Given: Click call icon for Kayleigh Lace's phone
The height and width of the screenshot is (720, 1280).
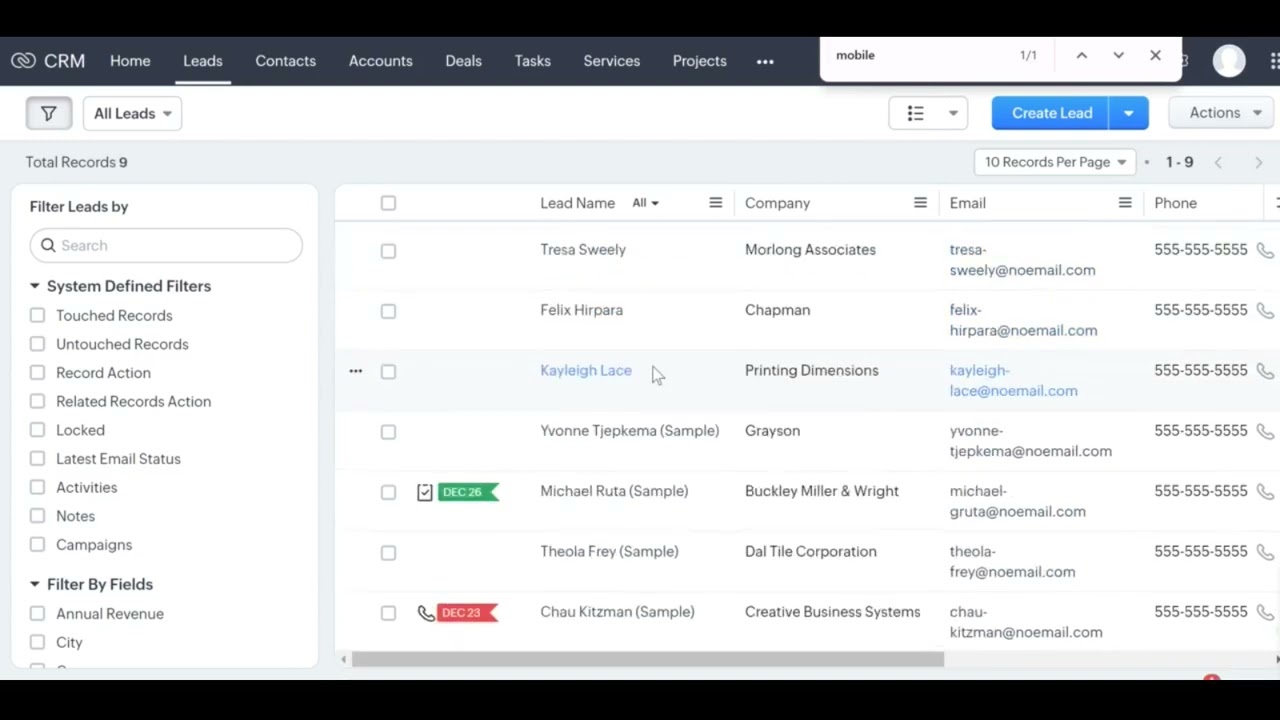Looking at the screenshot, I should [1265, 371].
